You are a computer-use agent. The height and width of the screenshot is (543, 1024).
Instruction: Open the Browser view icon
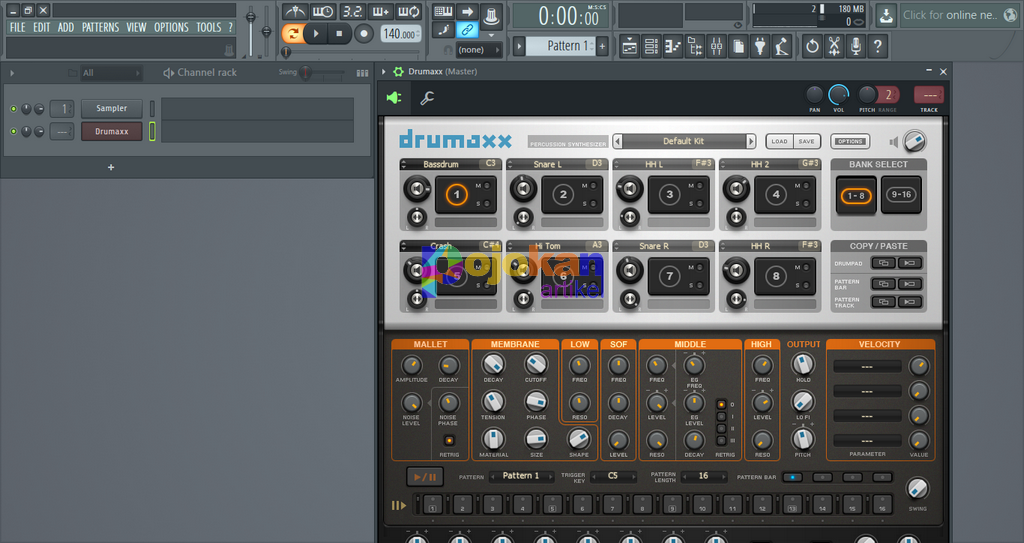coord(695,46)
